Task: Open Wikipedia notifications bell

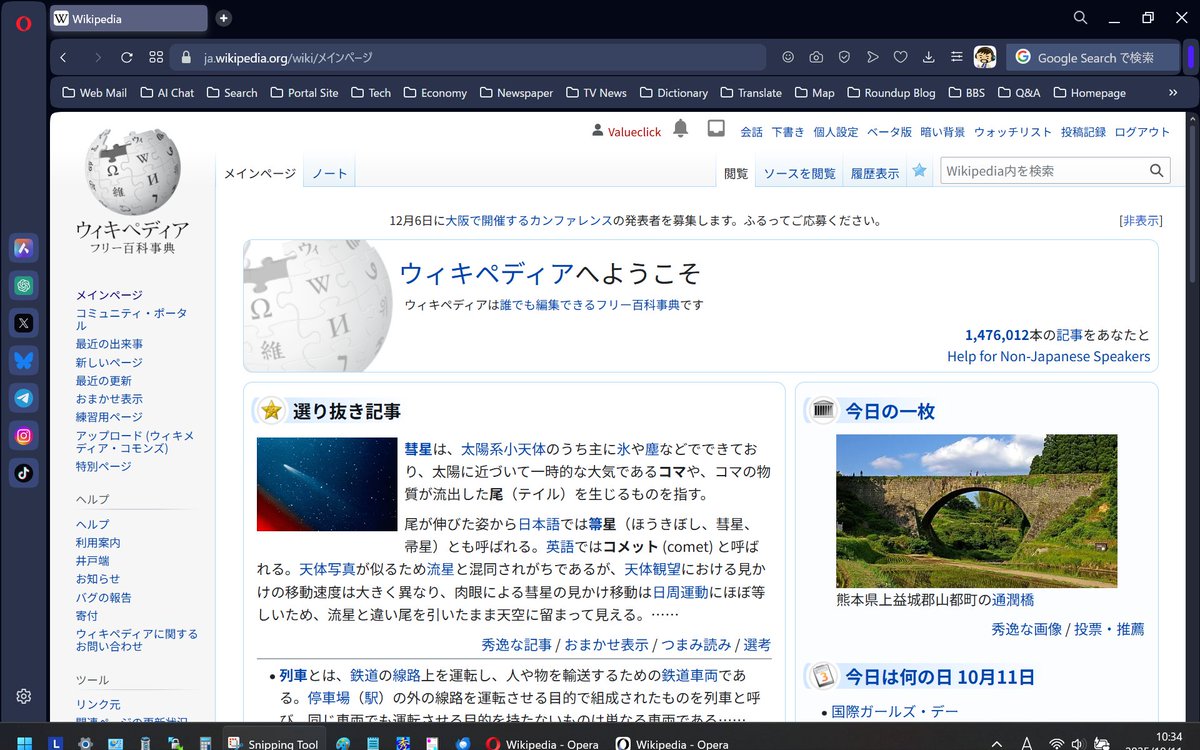Action: [x=681, y=128]
